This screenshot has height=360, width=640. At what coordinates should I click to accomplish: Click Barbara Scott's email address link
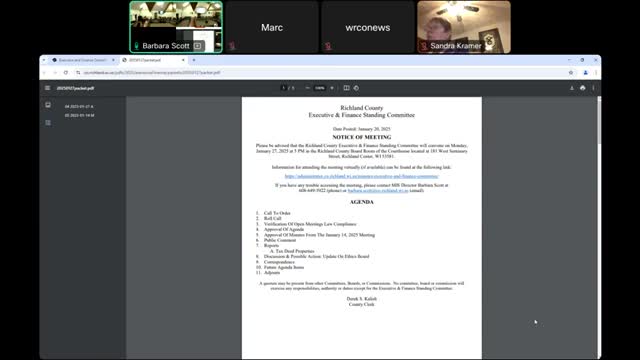(x=378, y=191)
